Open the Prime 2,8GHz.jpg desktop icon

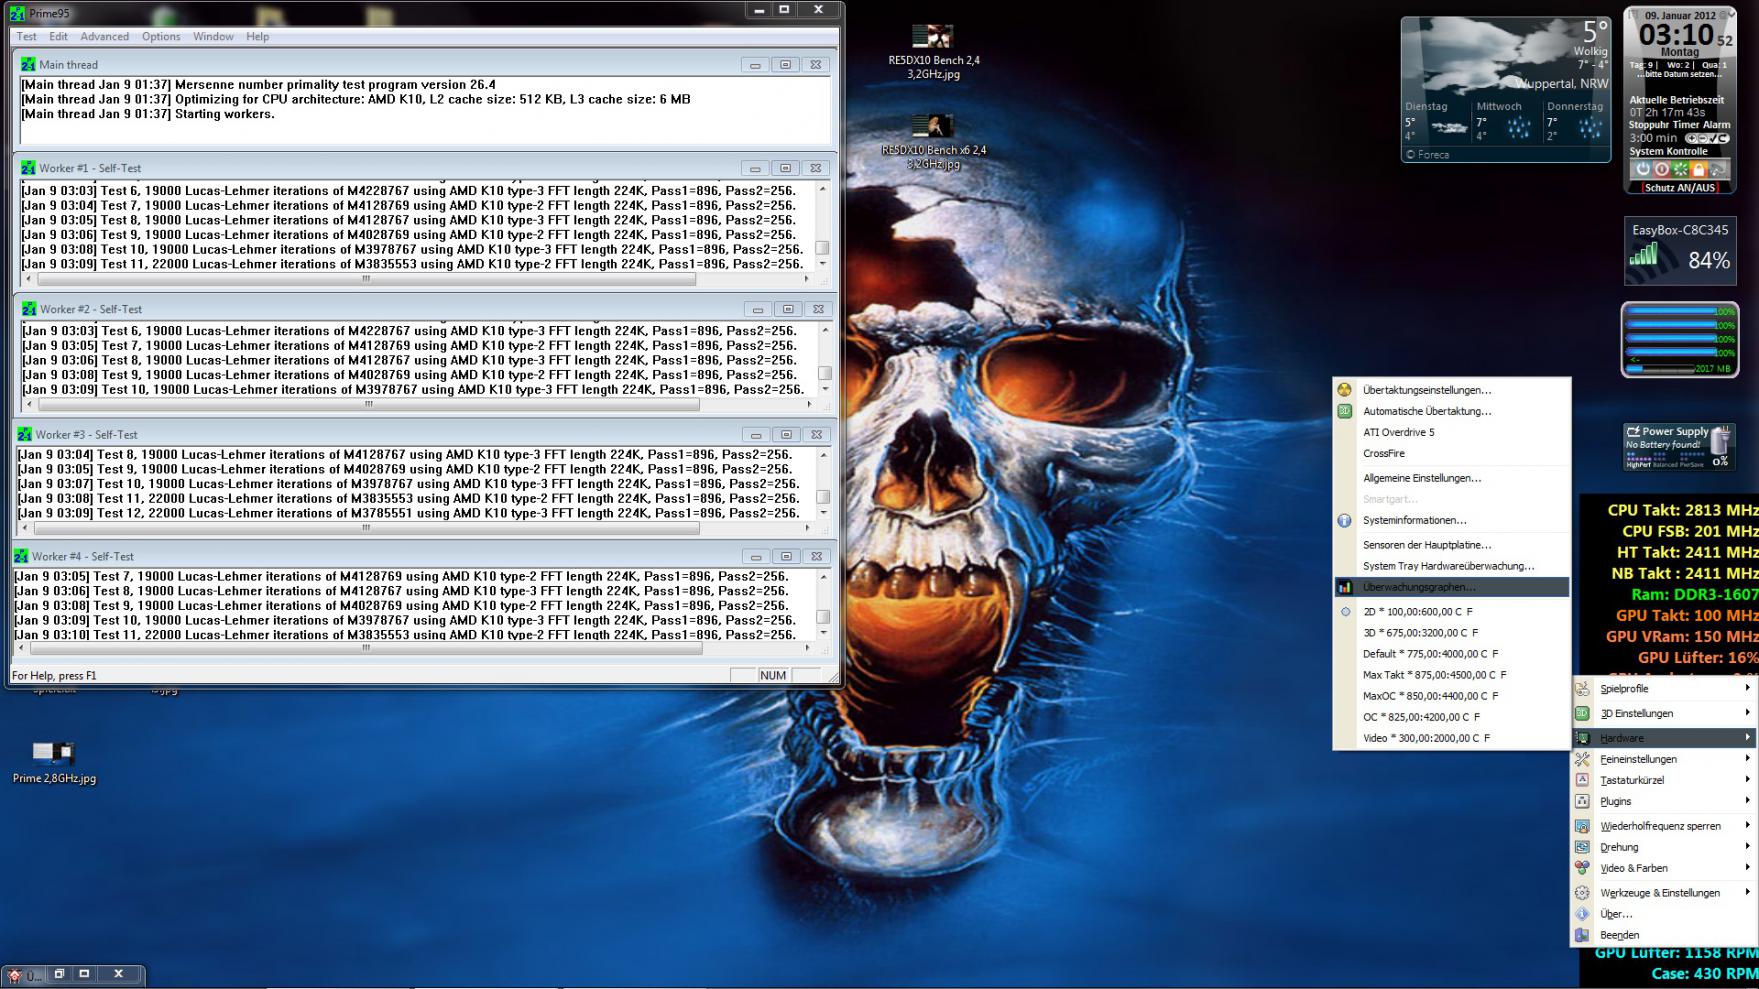(54, 762)
